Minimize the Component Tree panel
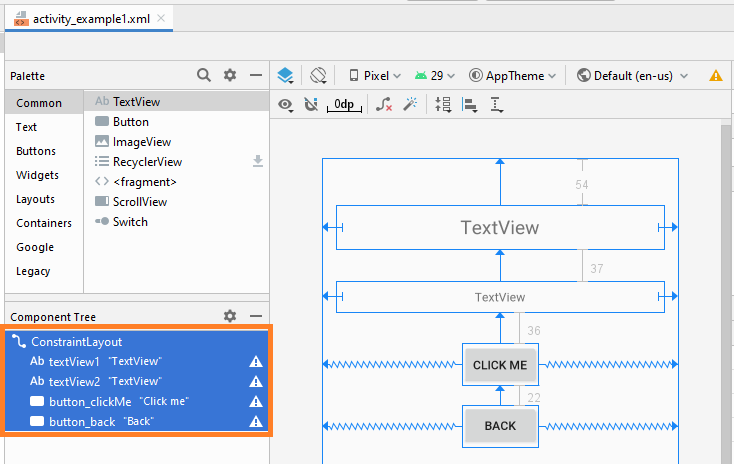 (256, 316)
